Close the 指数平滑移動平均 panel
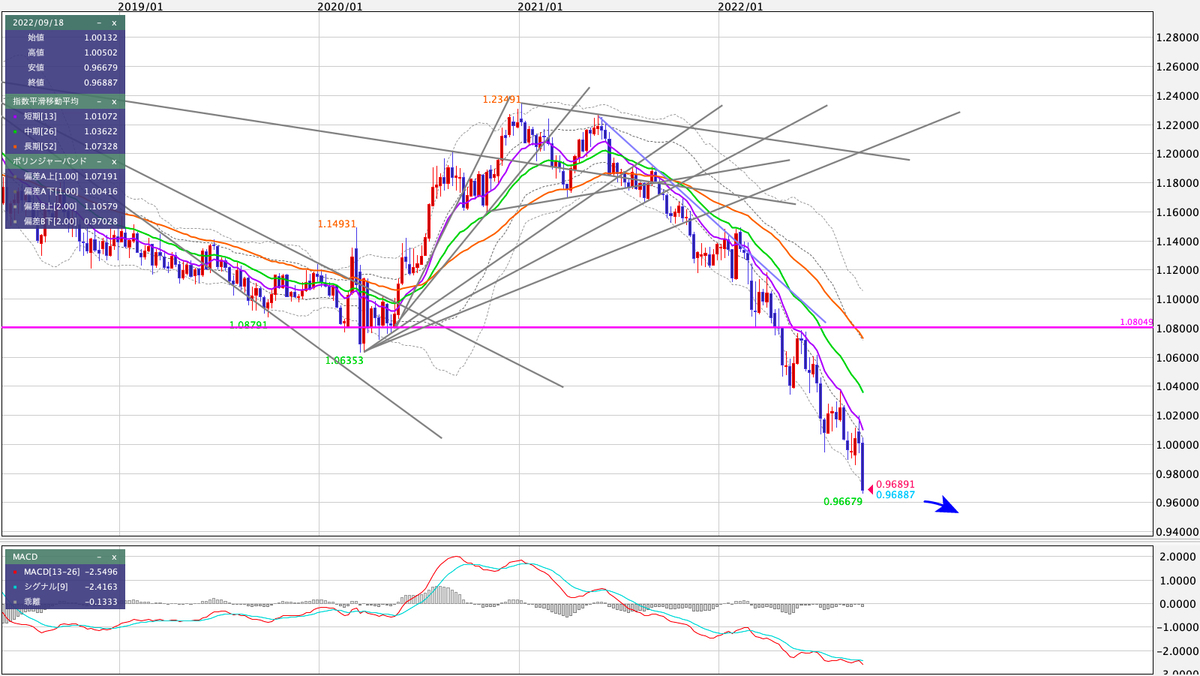Viewport: 1200px width, 676px height. [x=114, y=102]
